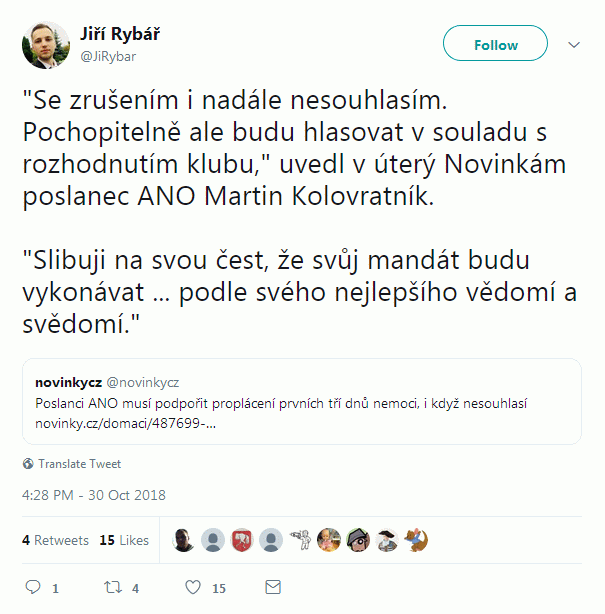This screenshot has width=605, height=614.
Task: Click the Translate Tweet globe icon
Action: click(28, 464)
